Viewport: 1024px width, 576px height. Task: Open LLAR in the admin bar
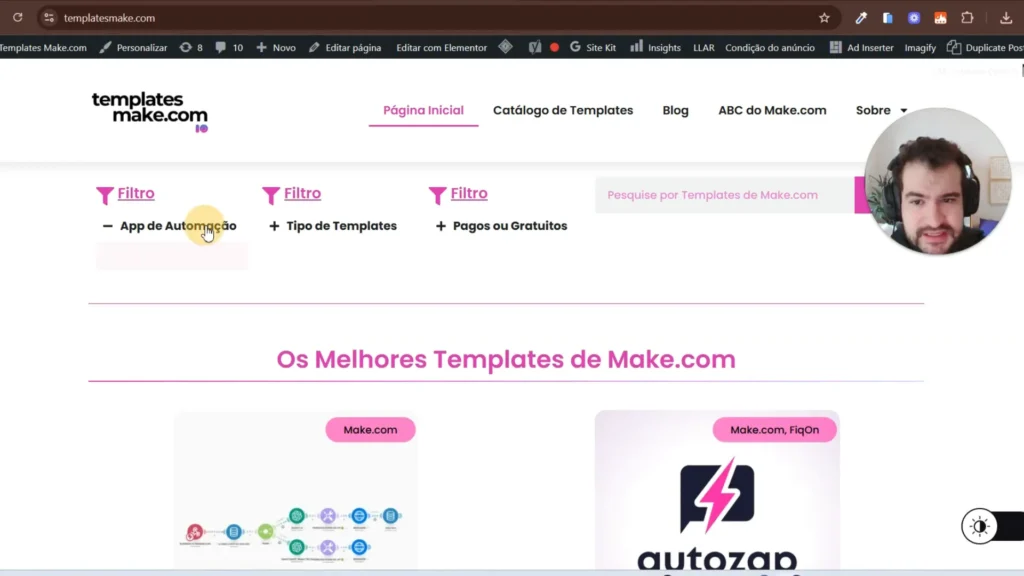tap(703, 48)
